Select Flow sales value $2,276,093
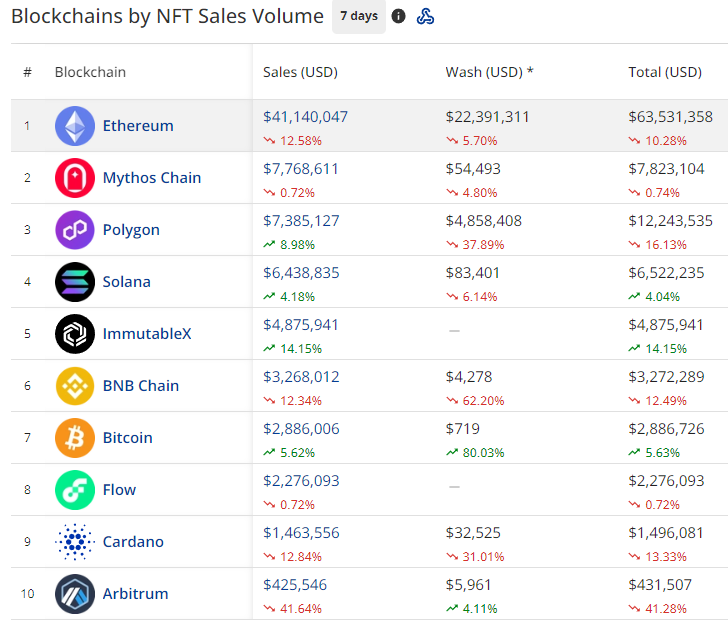728x620 pixels. pos(301,481)
